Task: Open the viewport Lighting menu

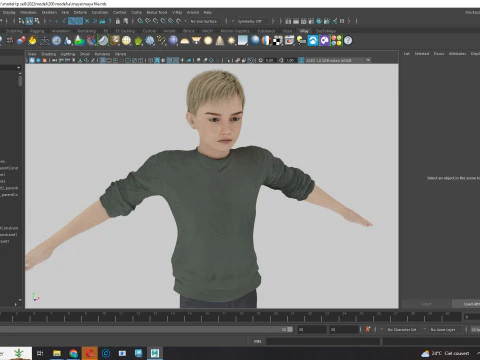Action: point(68,54)
